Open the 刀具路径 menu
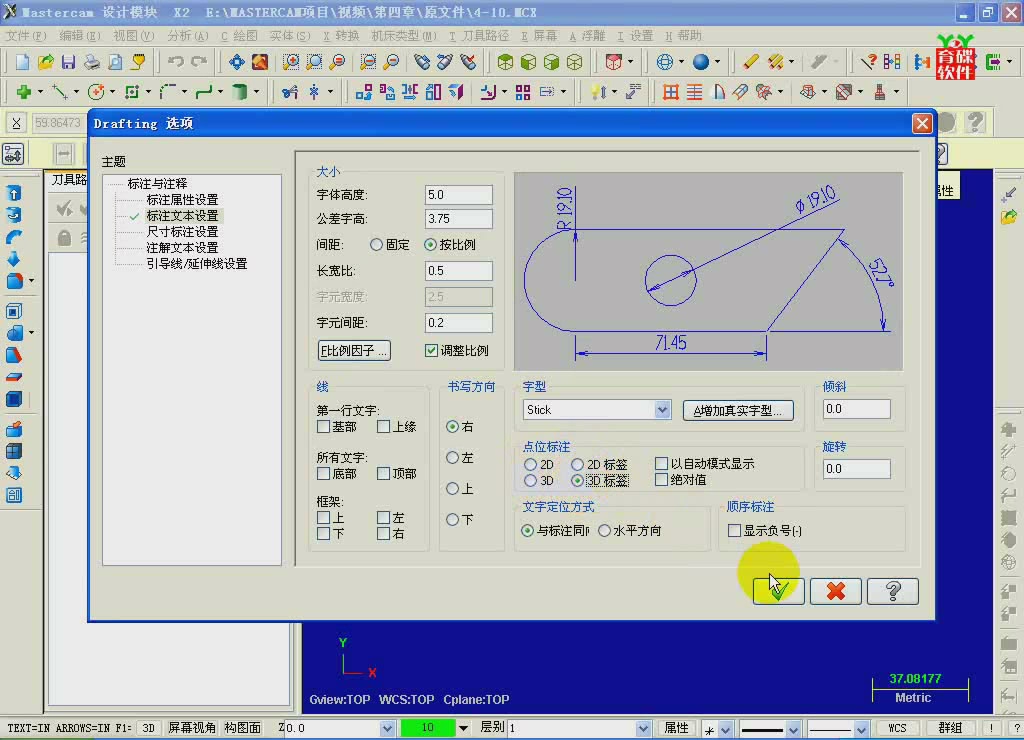The height and width of the screenshot is (740, 1024). click(480, 36)
